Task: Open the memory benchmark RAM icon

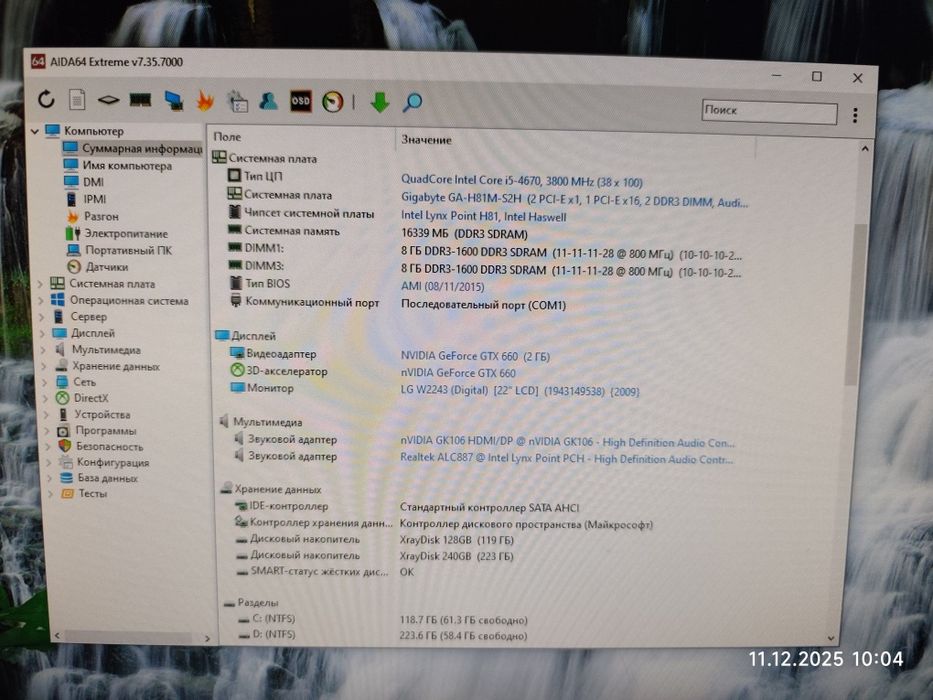Action: point(140,99)
